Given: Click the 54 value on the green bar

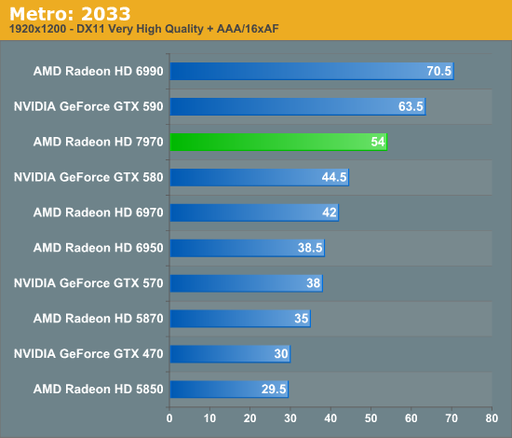Looking at the screenshot, I should click(x=378, y=142).
